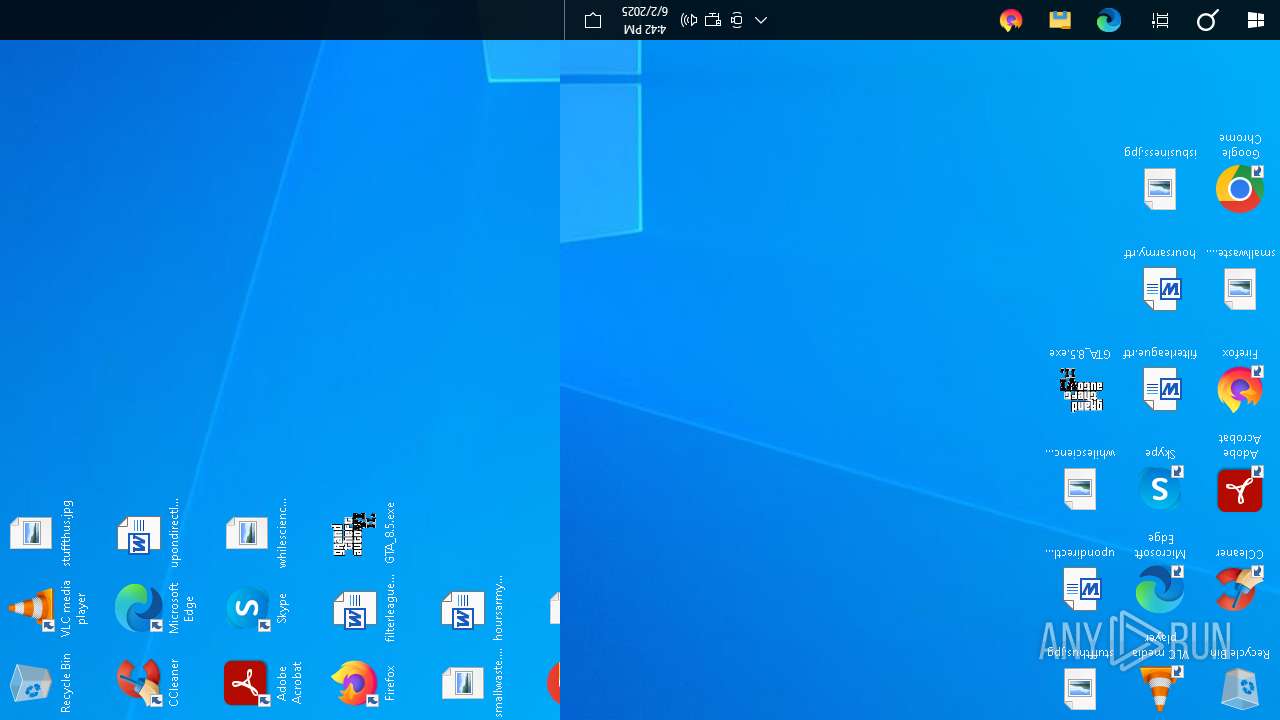Select Adobe Acrobat icon in sideways desktop
The width and height of the screenshot is (1280, 720).
pos(247,683)
